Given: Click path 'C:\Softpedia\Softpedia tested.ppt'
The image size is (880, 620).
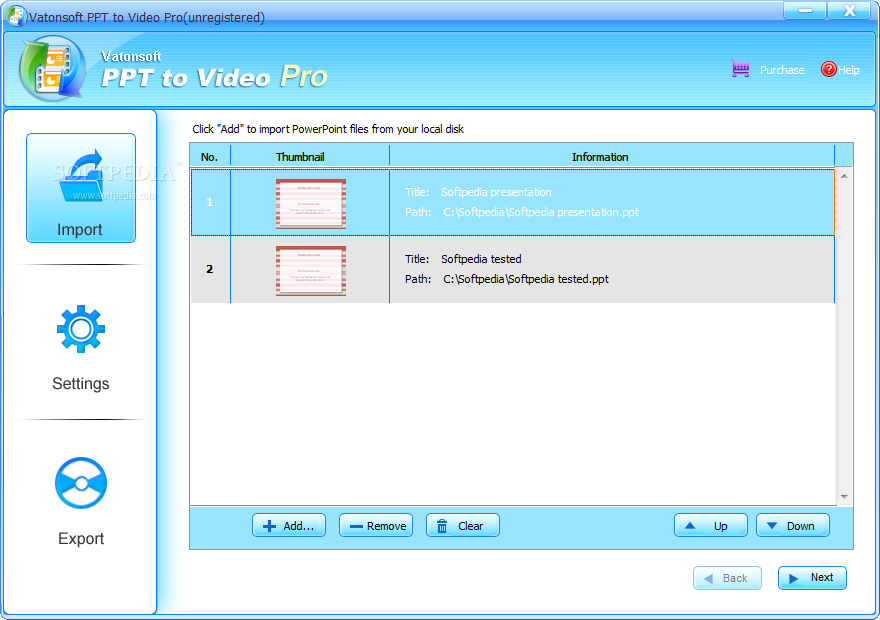Looking at the screenshot, I should click(526, 279).
